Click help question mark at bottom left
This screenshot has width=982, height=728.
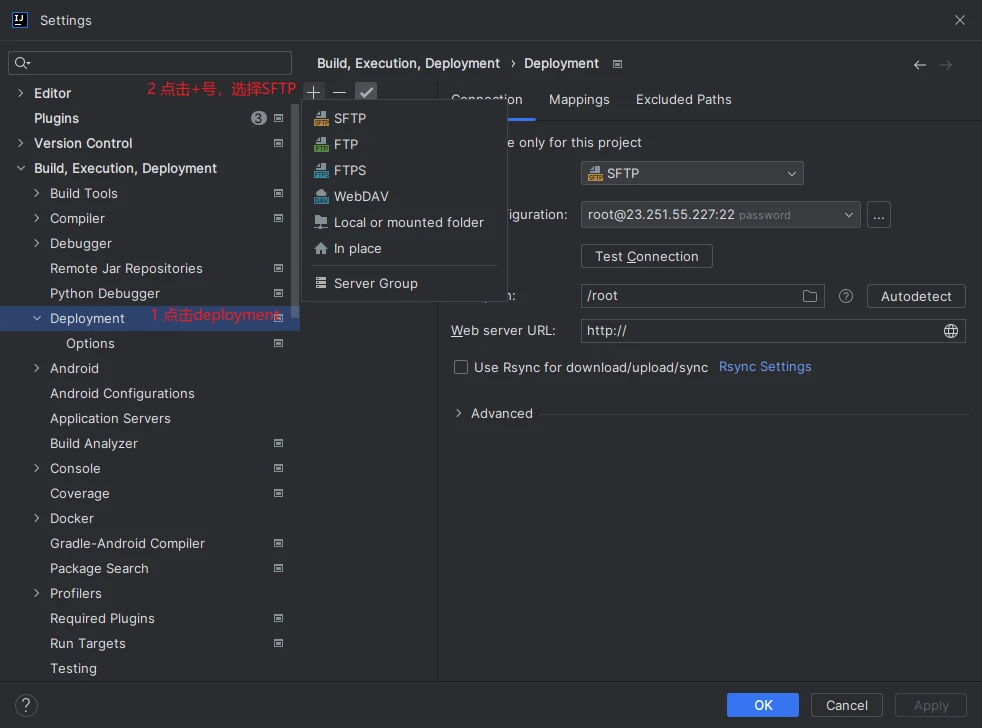point(26,705)
